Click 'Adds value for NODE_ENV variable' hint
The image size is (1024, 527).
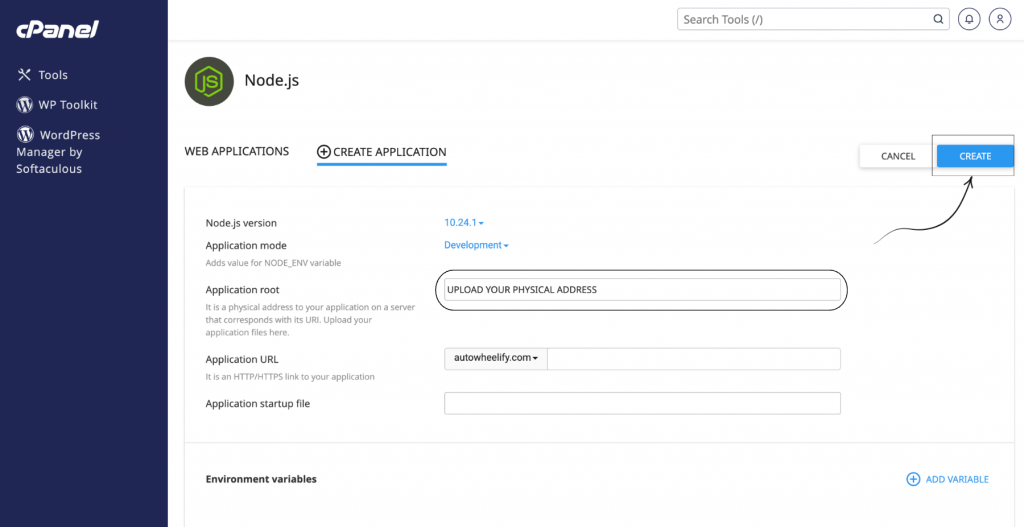[273, 263]
